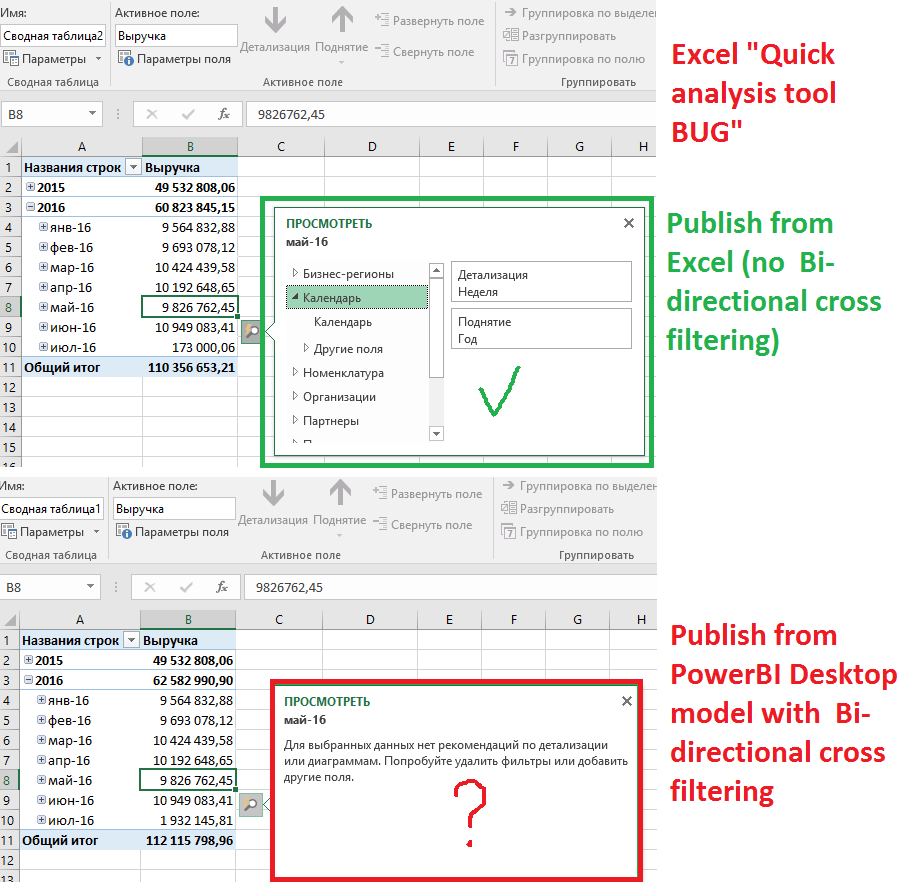This screenshot has height=882, width=900.
Task: Click Развернуть поле in top ribbon
Action: click(x=429, y=21)
